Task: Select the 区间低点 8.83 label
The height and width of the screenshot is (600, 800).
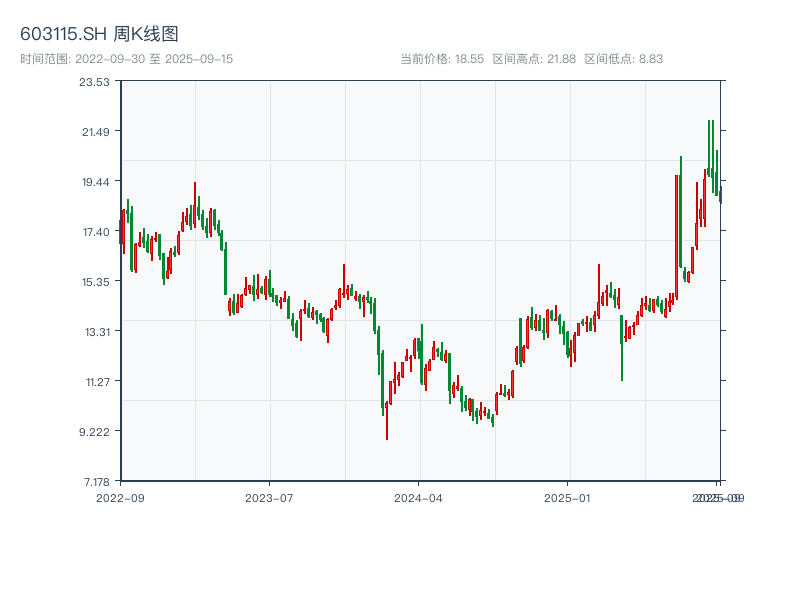Action: pyautogui.click(x=623, y=59)
